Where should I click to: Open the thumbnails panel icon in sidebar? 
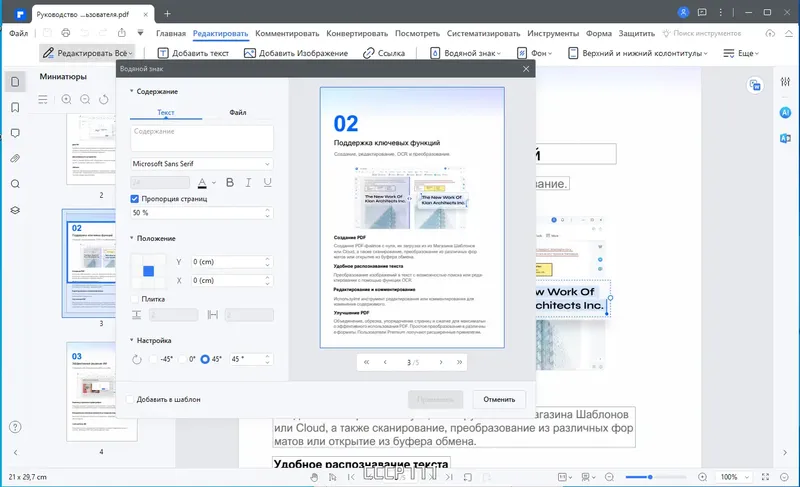(15, 82)
